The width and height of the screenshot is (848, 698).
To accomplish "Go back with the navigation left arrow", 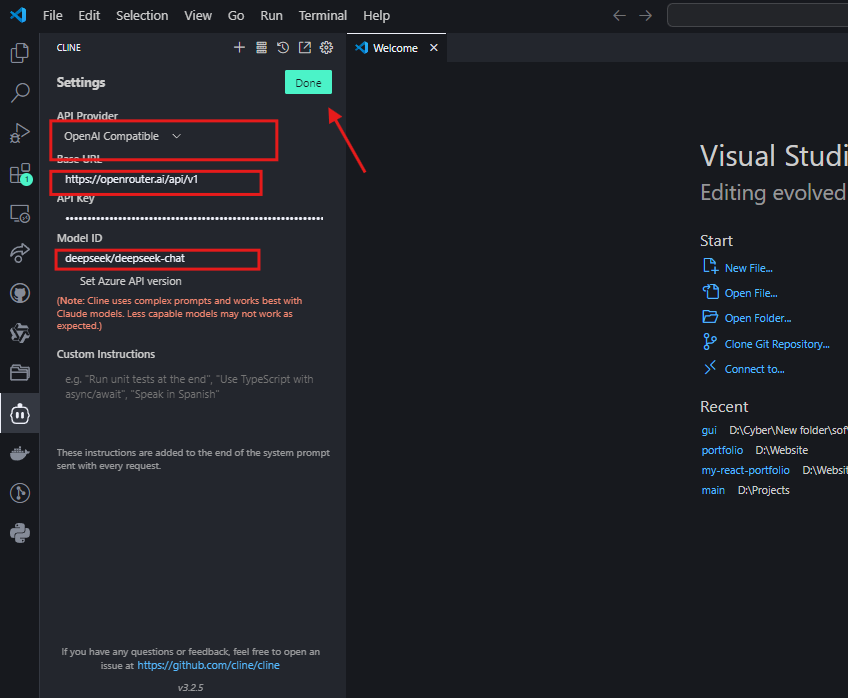I will [619, 16].
